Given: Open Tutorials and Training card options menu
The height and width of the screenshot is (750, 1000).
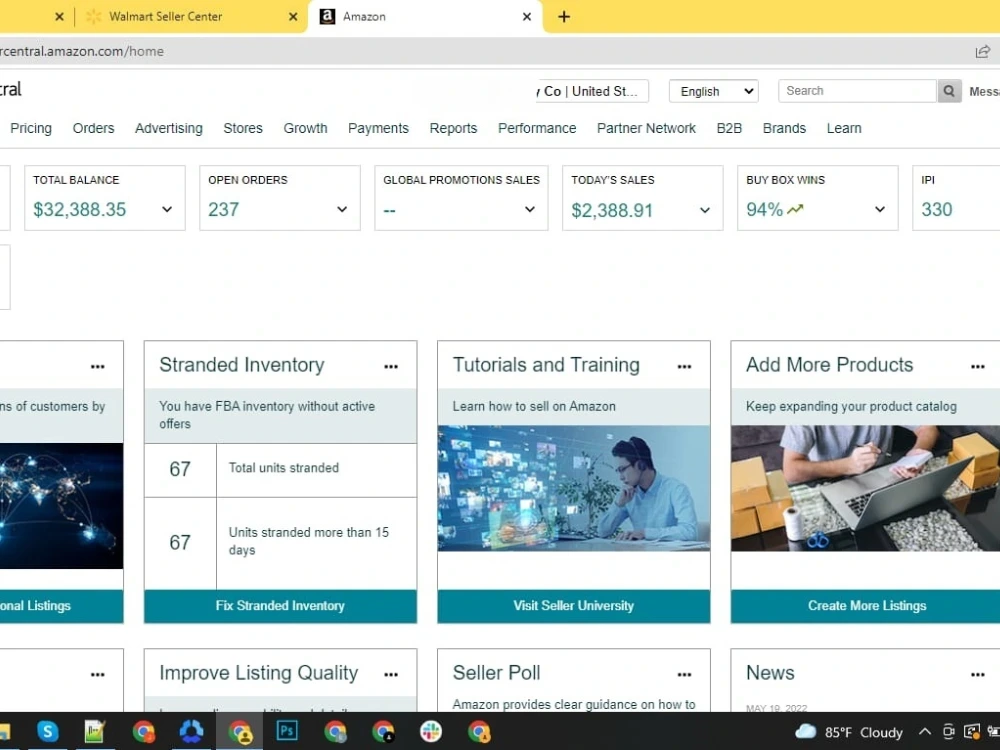Looking at the screenshot, I should pyautogui.click(x=684, y=367).
